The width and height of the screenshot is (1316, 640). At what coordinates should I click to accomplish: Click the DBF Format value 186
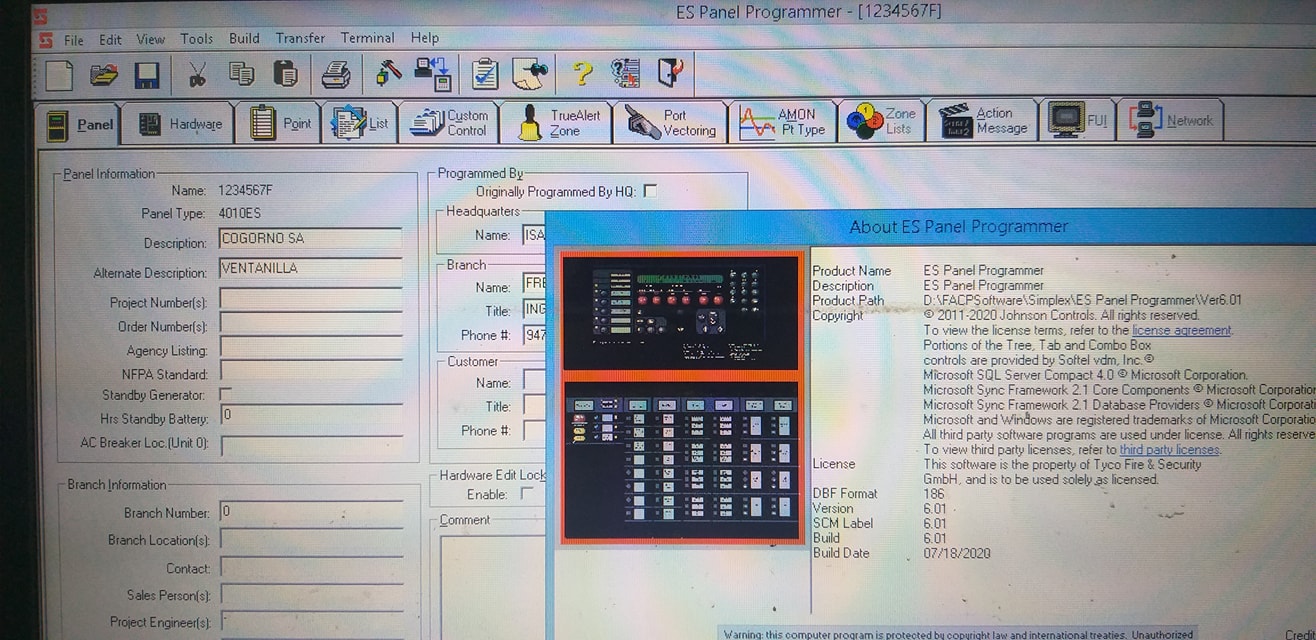click(x=934, y=493)
